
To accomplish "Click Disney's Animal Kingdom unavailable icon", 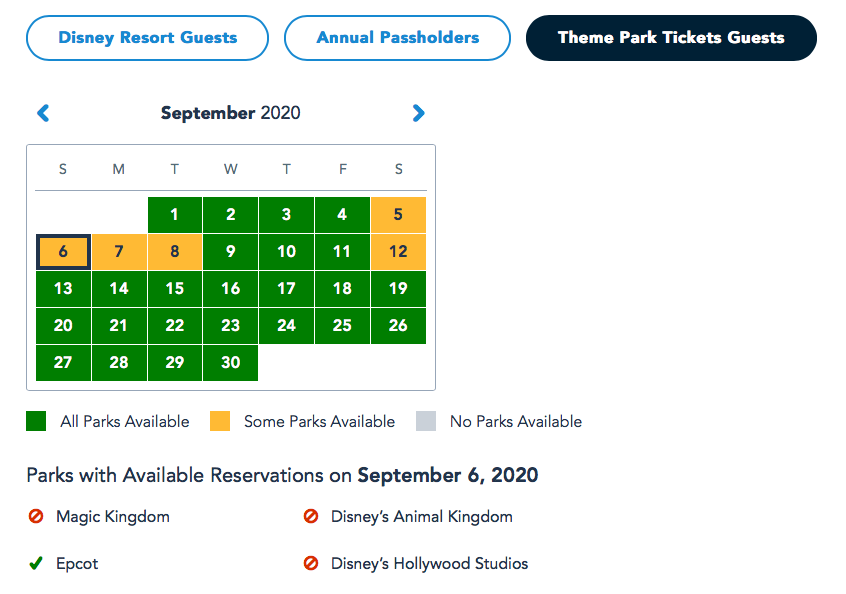I will click(311, 517).
